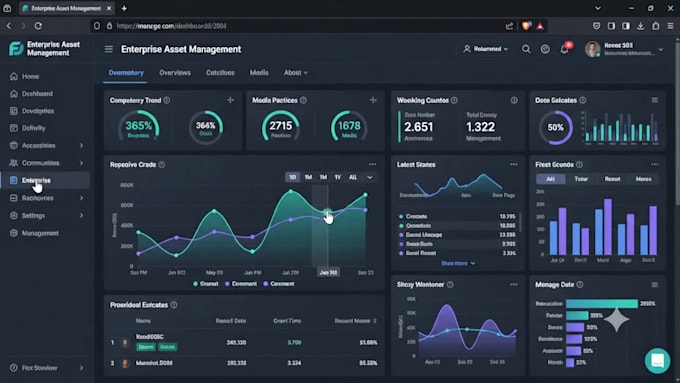
Task: Select Dashboard in the sidebar
Action: point(37,94)
